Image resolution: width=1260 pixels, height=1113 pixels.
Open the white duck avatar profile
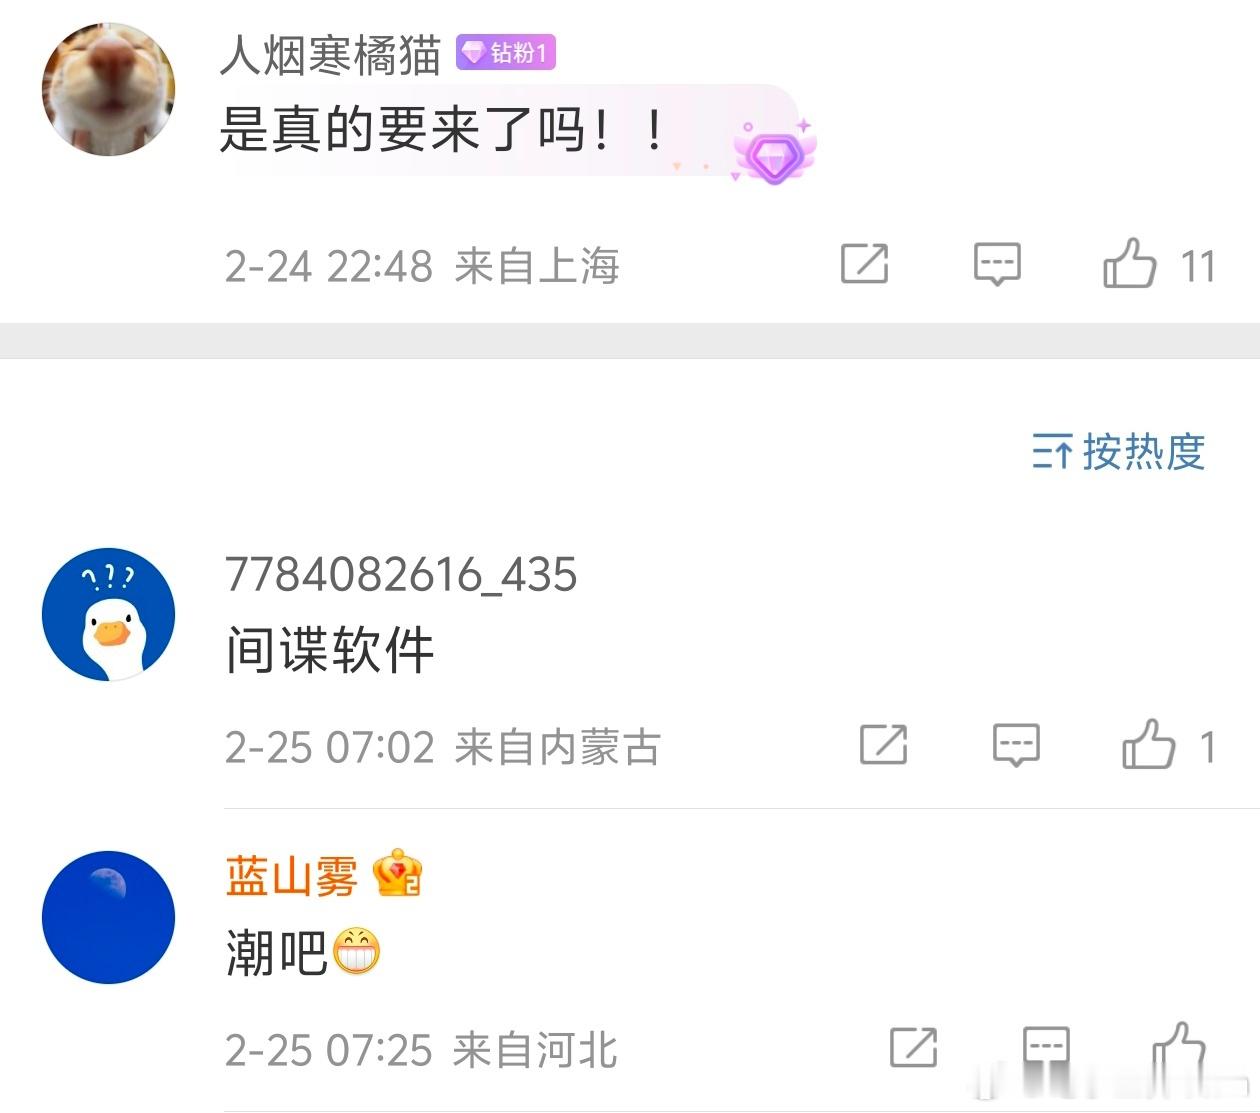pyautogui.click(x=108, y=614)
